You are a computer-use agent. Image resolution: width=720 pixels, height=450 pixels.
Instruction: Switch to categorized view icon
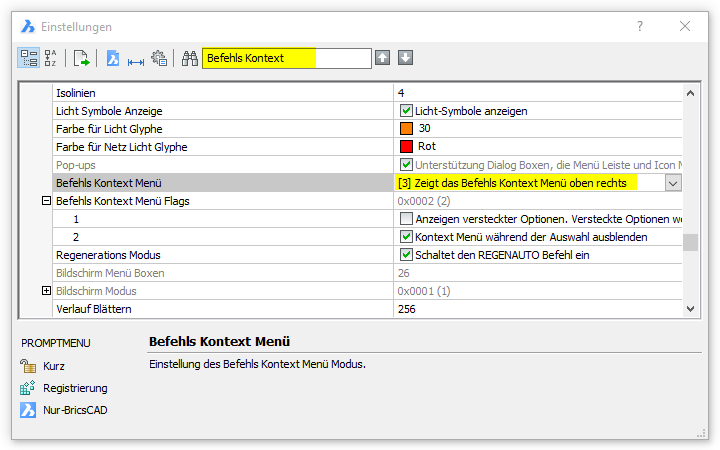(28, 58)
